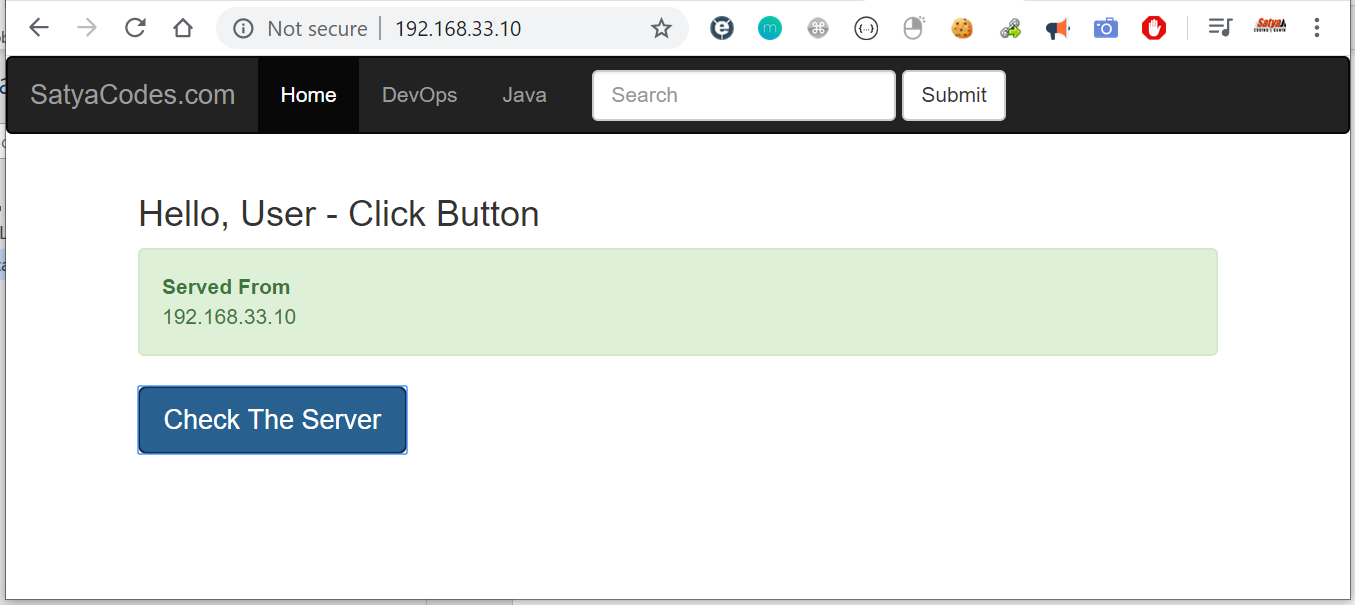Open the Satya profile avatar

click(x=1270, y=27)
